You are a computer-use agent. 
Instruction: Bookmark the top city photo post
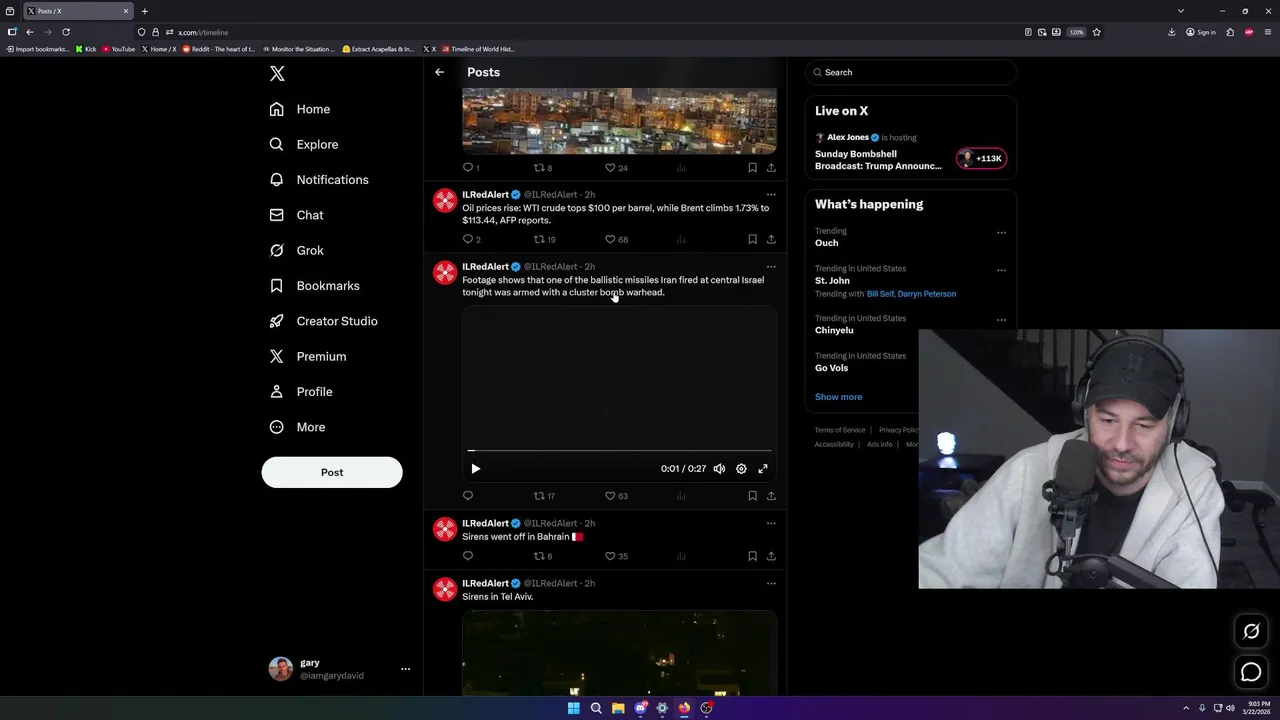click(x=752, y=168)
